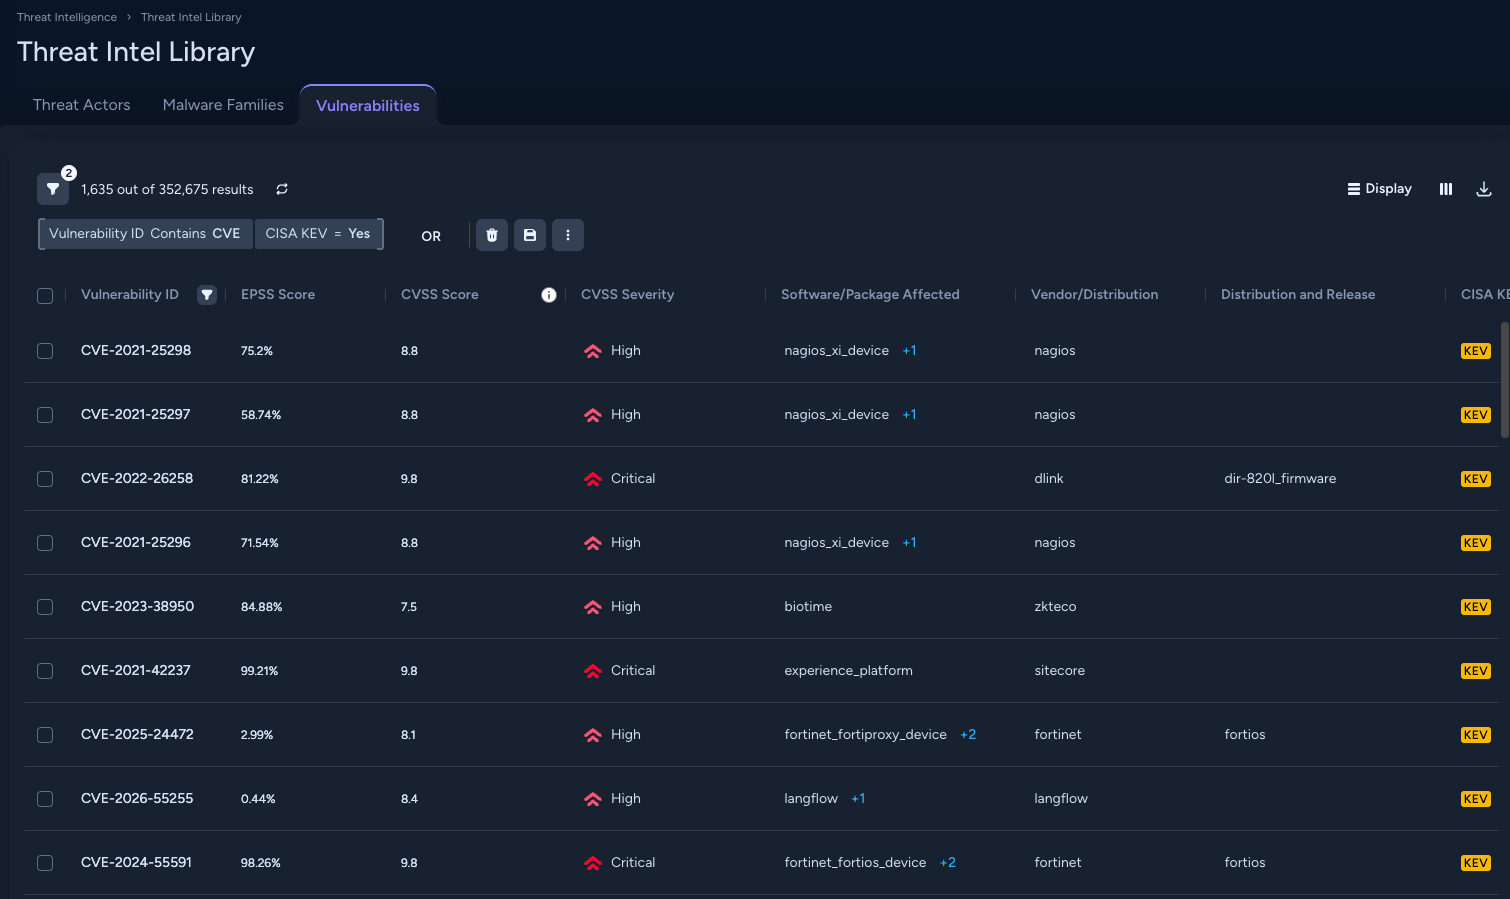The width and height of the screenshot is (1510, 899).
Task: Refresh the results list
Action: (x=282, y=189)
